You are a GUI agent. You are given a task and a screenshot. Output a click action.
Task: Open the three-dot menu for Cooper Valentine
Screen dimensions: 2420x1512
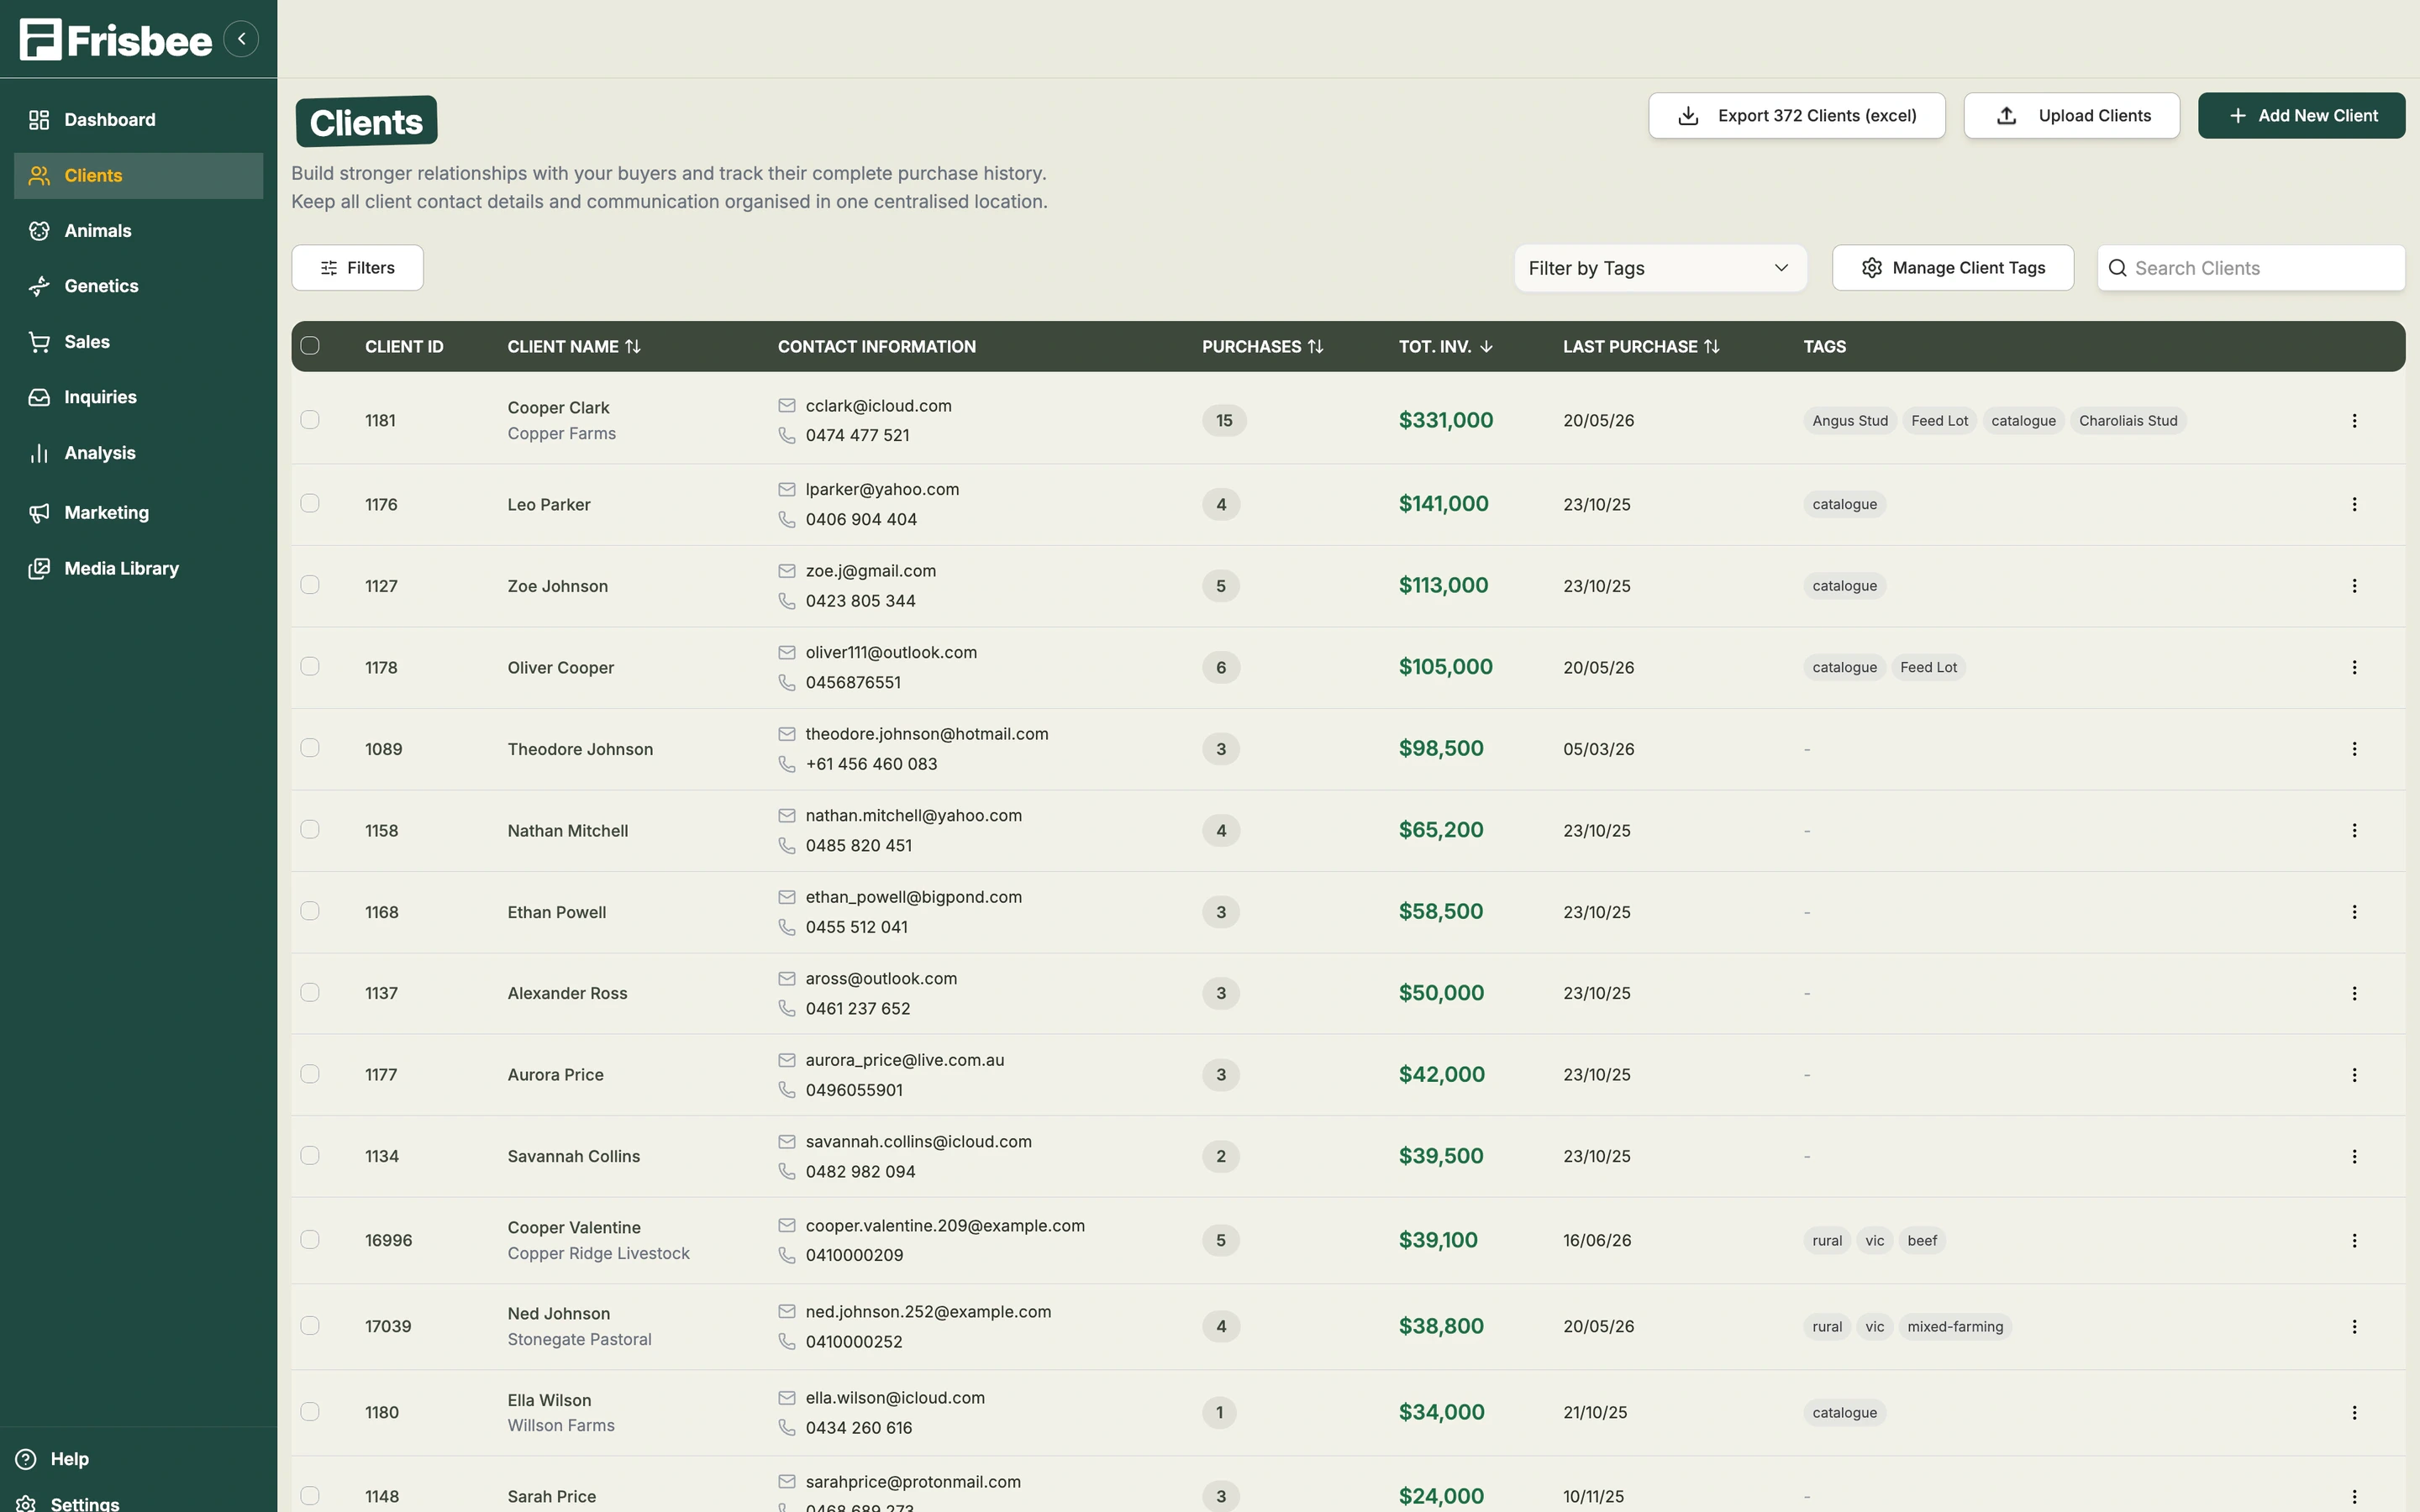(2354, 1240)
